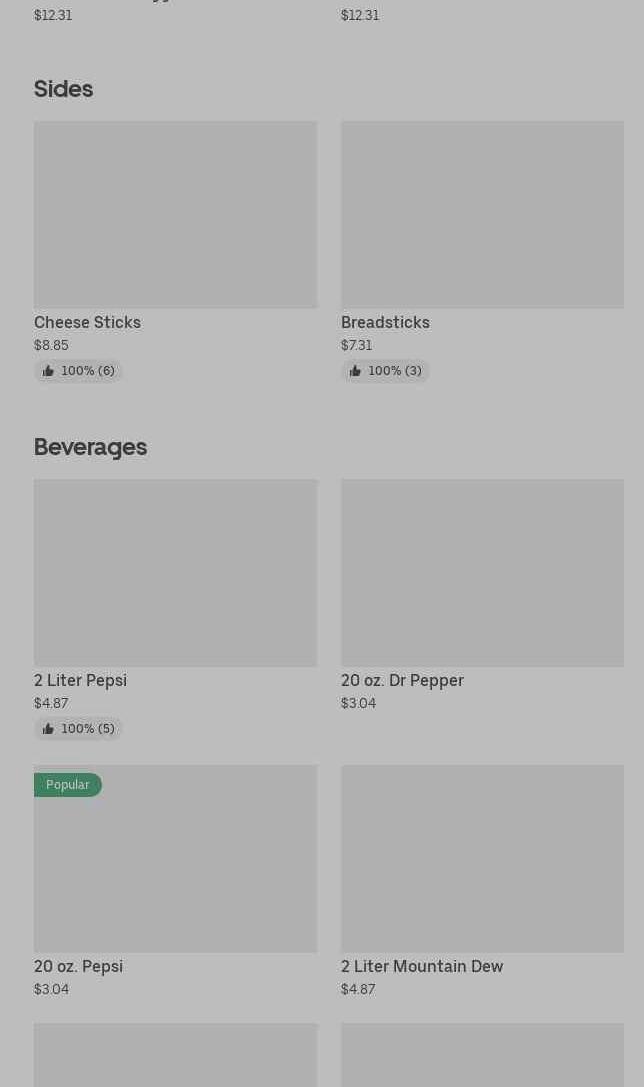Image resolution: width=644 pixels, height=1087 pixels.
Task: Click thumbs-up icon under 2 Liter Pepsi
Action: click(x=48, y=729)
